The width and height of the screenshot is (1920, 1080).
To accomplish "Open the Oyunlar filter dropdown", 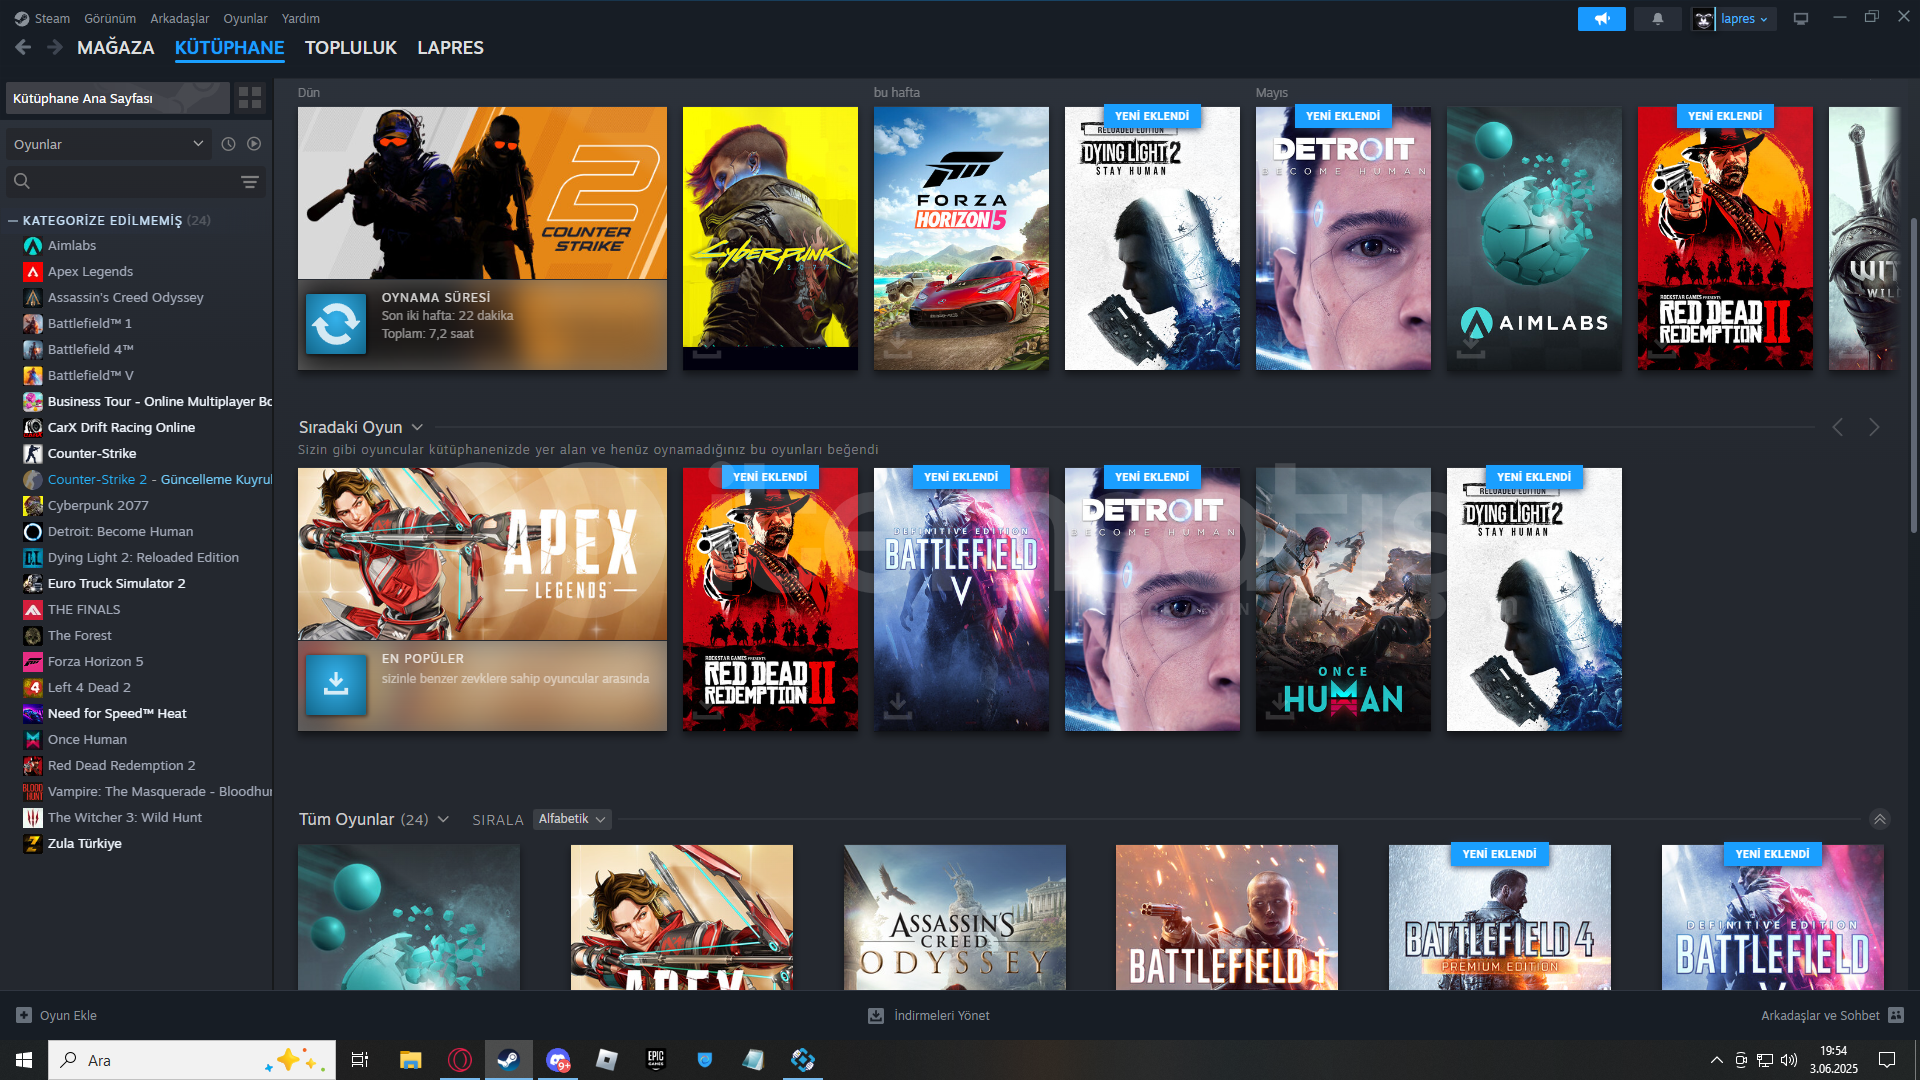I will [x=108, y=144].
